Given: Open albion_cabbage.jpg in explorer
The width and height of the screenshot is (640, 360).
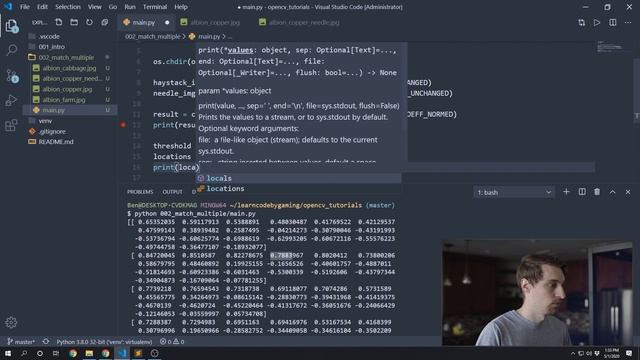Looking at the screenshot, I should 69,68.
